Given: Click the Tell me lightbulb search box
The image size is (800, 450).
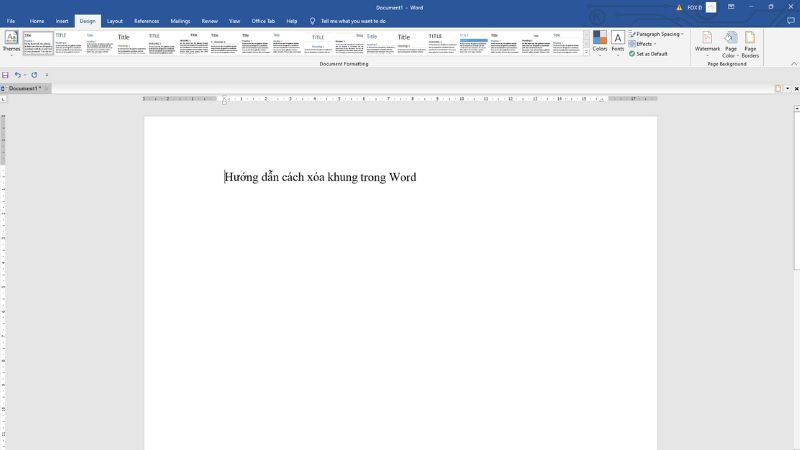Looking at the screenshot, I should [x=350, y=20].
